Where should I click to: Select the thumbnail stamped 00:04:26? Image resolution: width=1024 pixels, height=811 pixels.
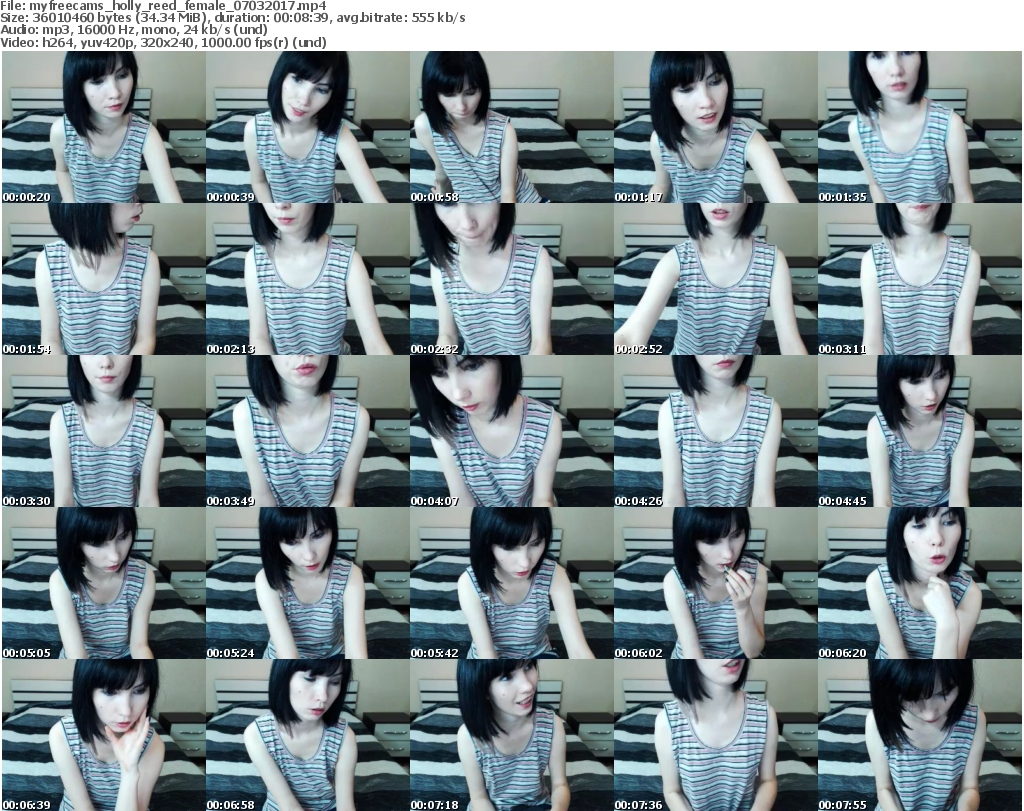click(x=716, y=431)
